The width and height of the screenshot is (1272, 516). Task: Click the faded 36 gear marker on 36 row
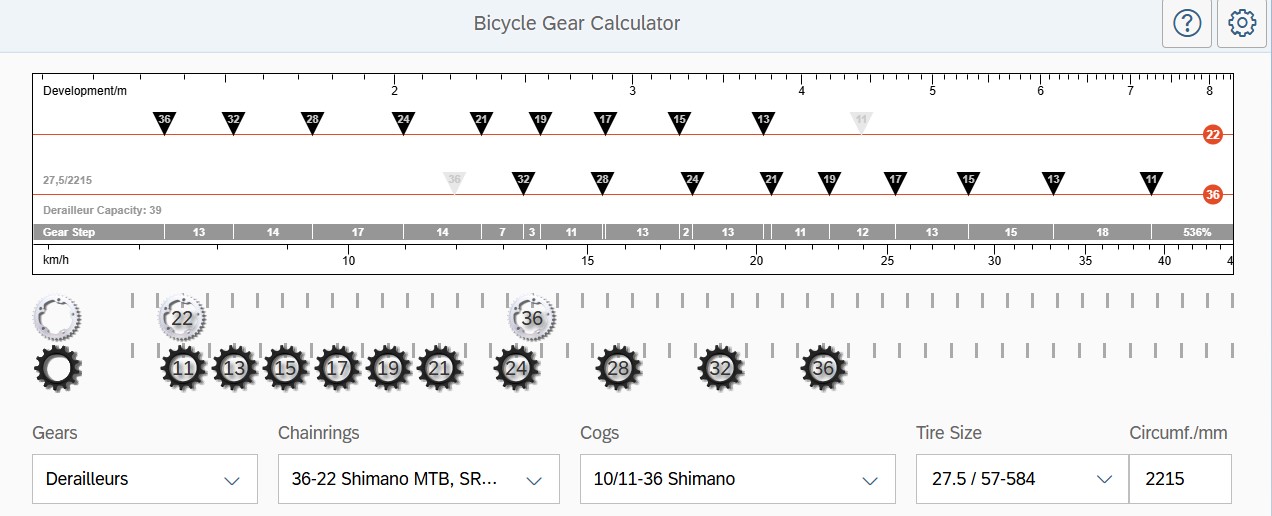point(455,181)
